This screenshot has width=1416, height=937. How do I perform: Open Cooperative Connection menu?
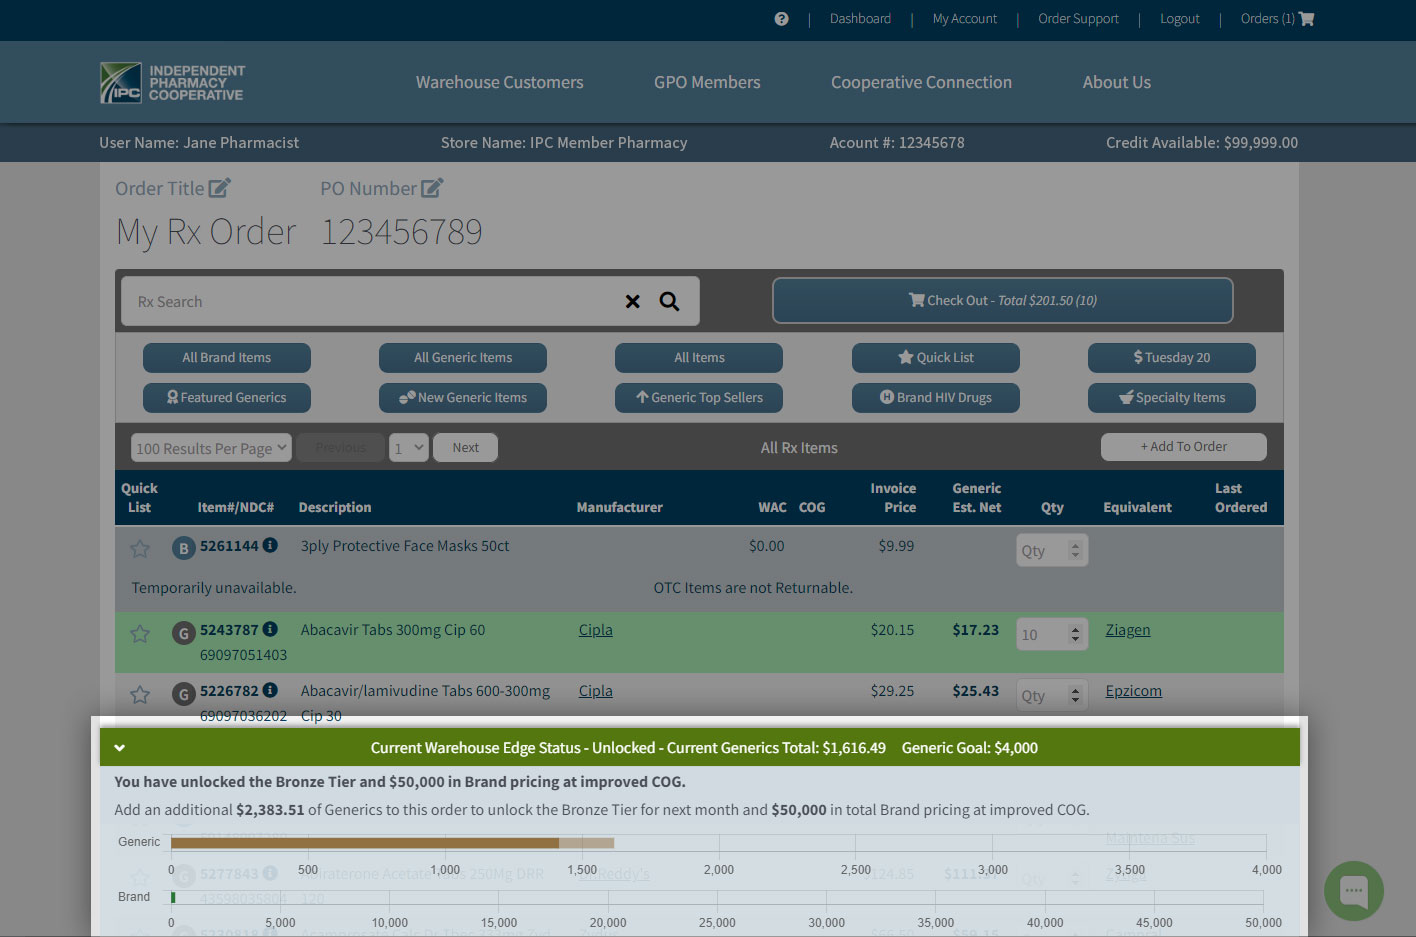pyautogui.click(x=921, y=82)
